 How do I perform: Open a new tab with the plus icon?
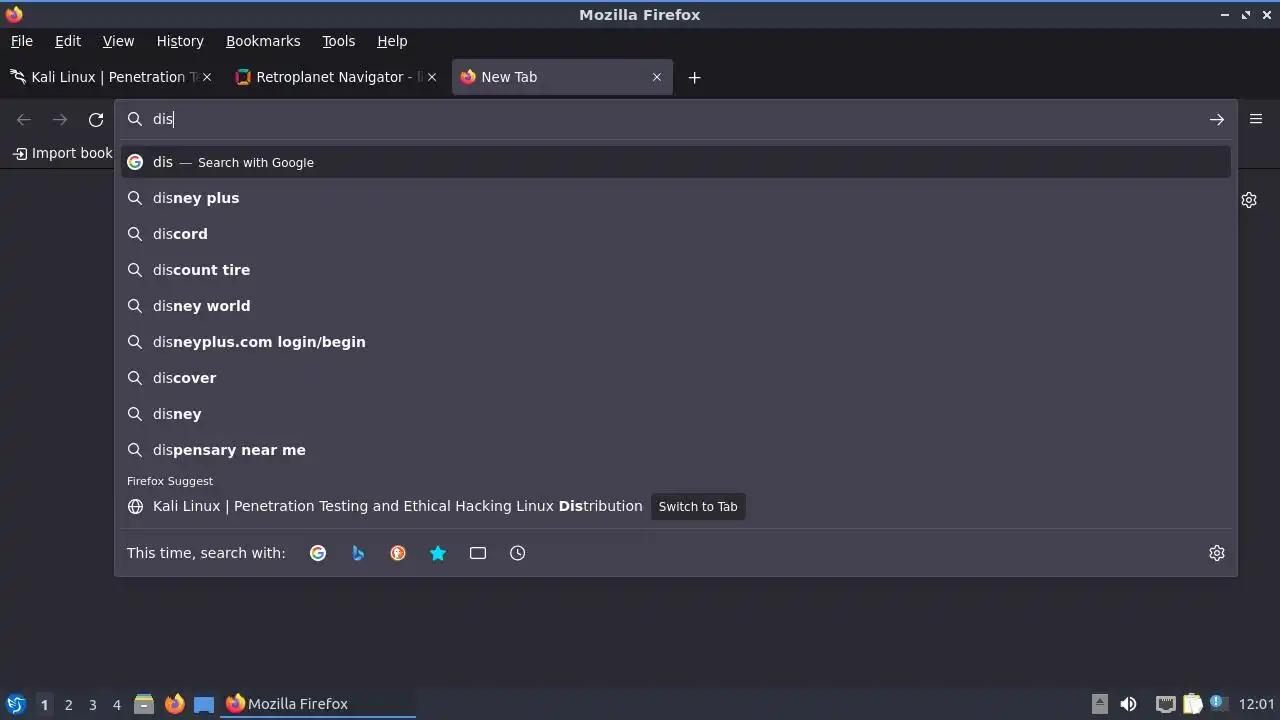(694, 77)
